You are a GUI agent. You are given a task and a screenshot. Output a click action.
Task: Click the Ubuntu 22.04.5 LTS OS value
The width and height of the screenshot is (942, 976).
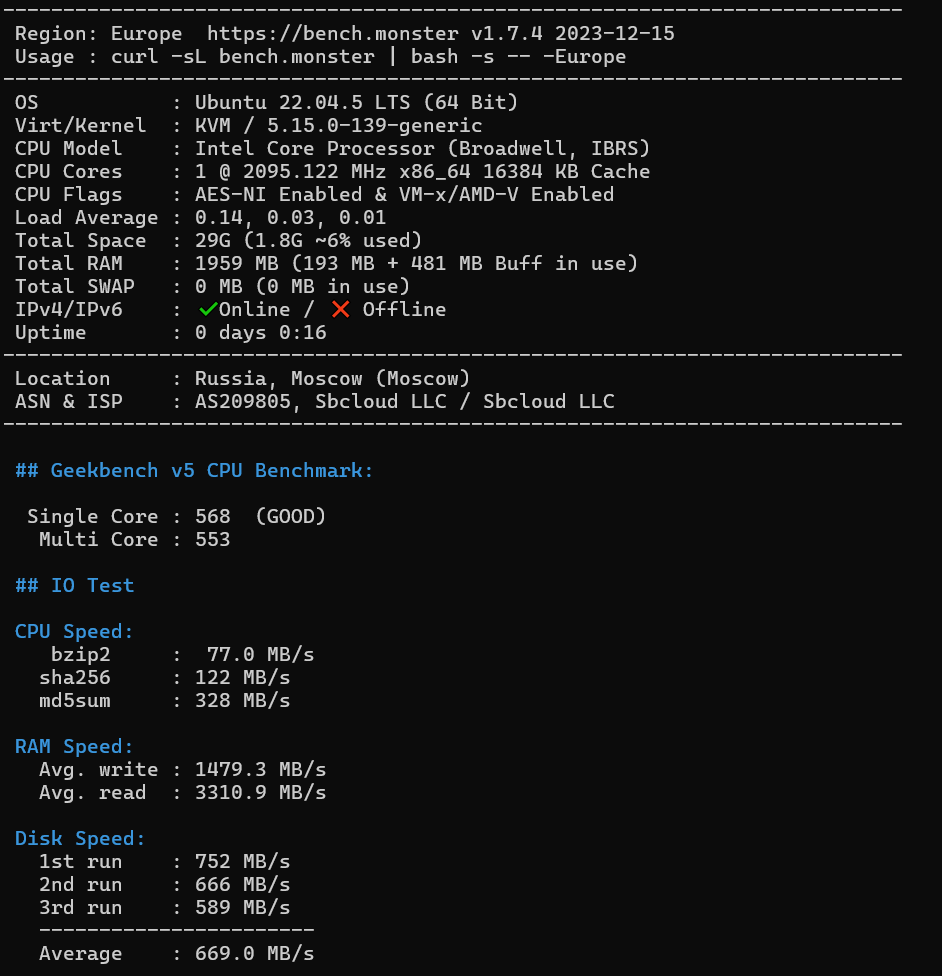tap(356, 102)
